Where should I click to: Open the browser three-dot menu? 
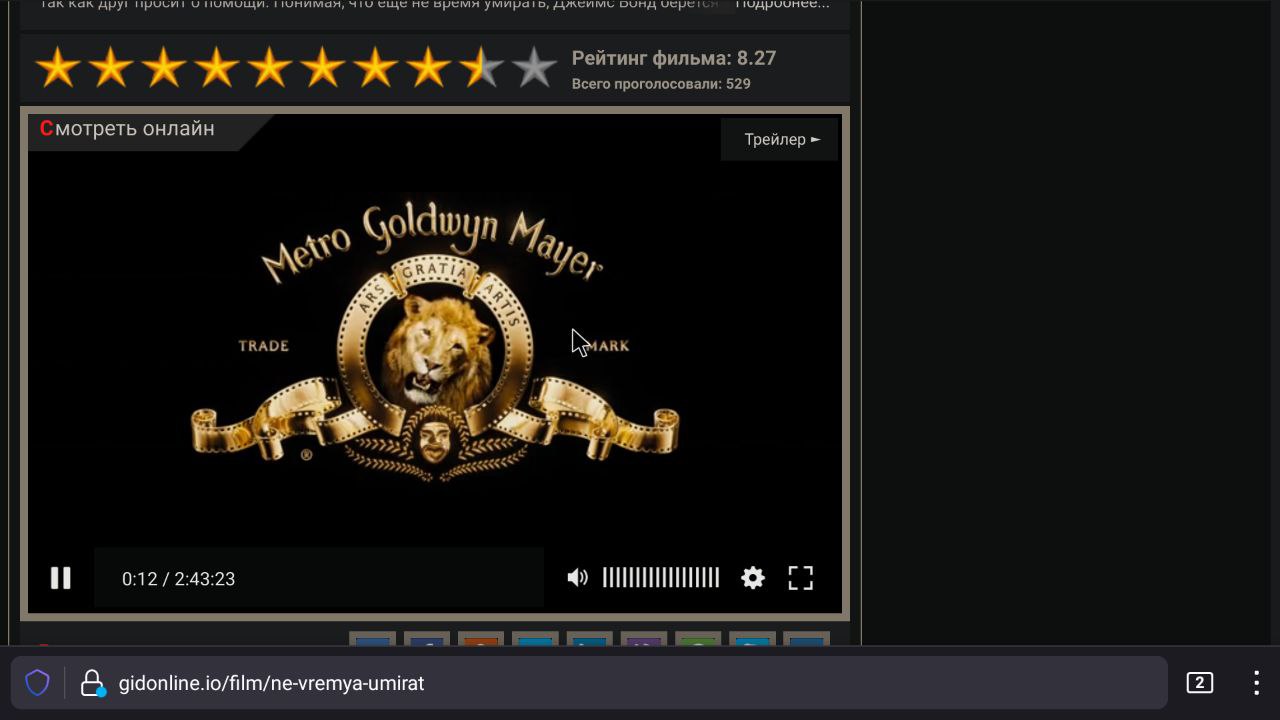click(x=1256, y=683)
